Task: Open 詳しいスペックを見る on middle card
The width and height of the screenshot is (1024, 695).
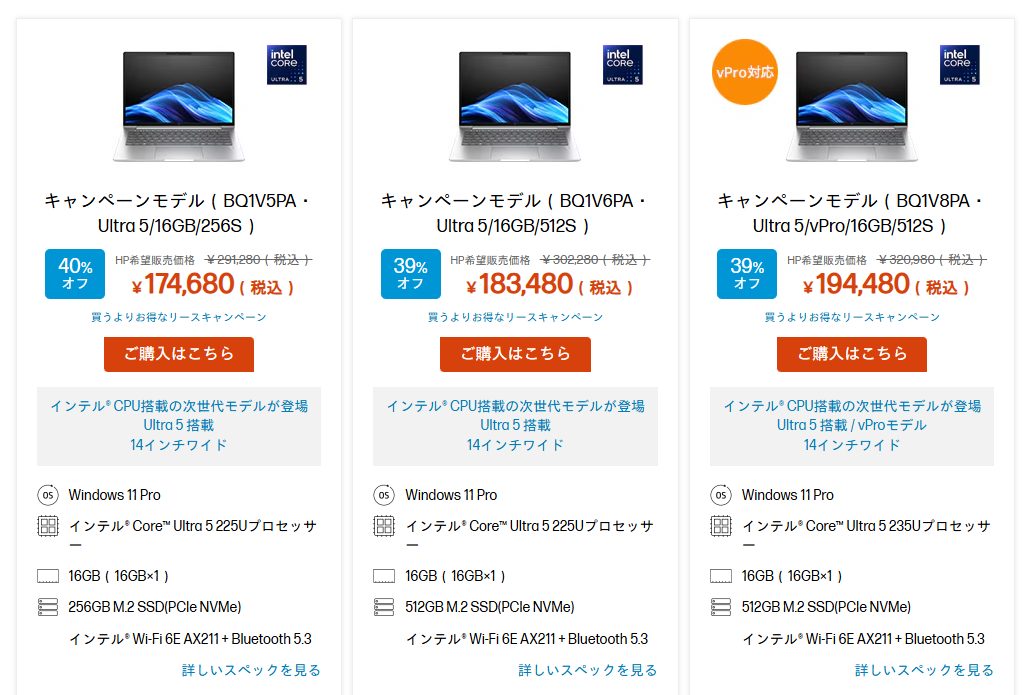Action: tap(588, 670)
